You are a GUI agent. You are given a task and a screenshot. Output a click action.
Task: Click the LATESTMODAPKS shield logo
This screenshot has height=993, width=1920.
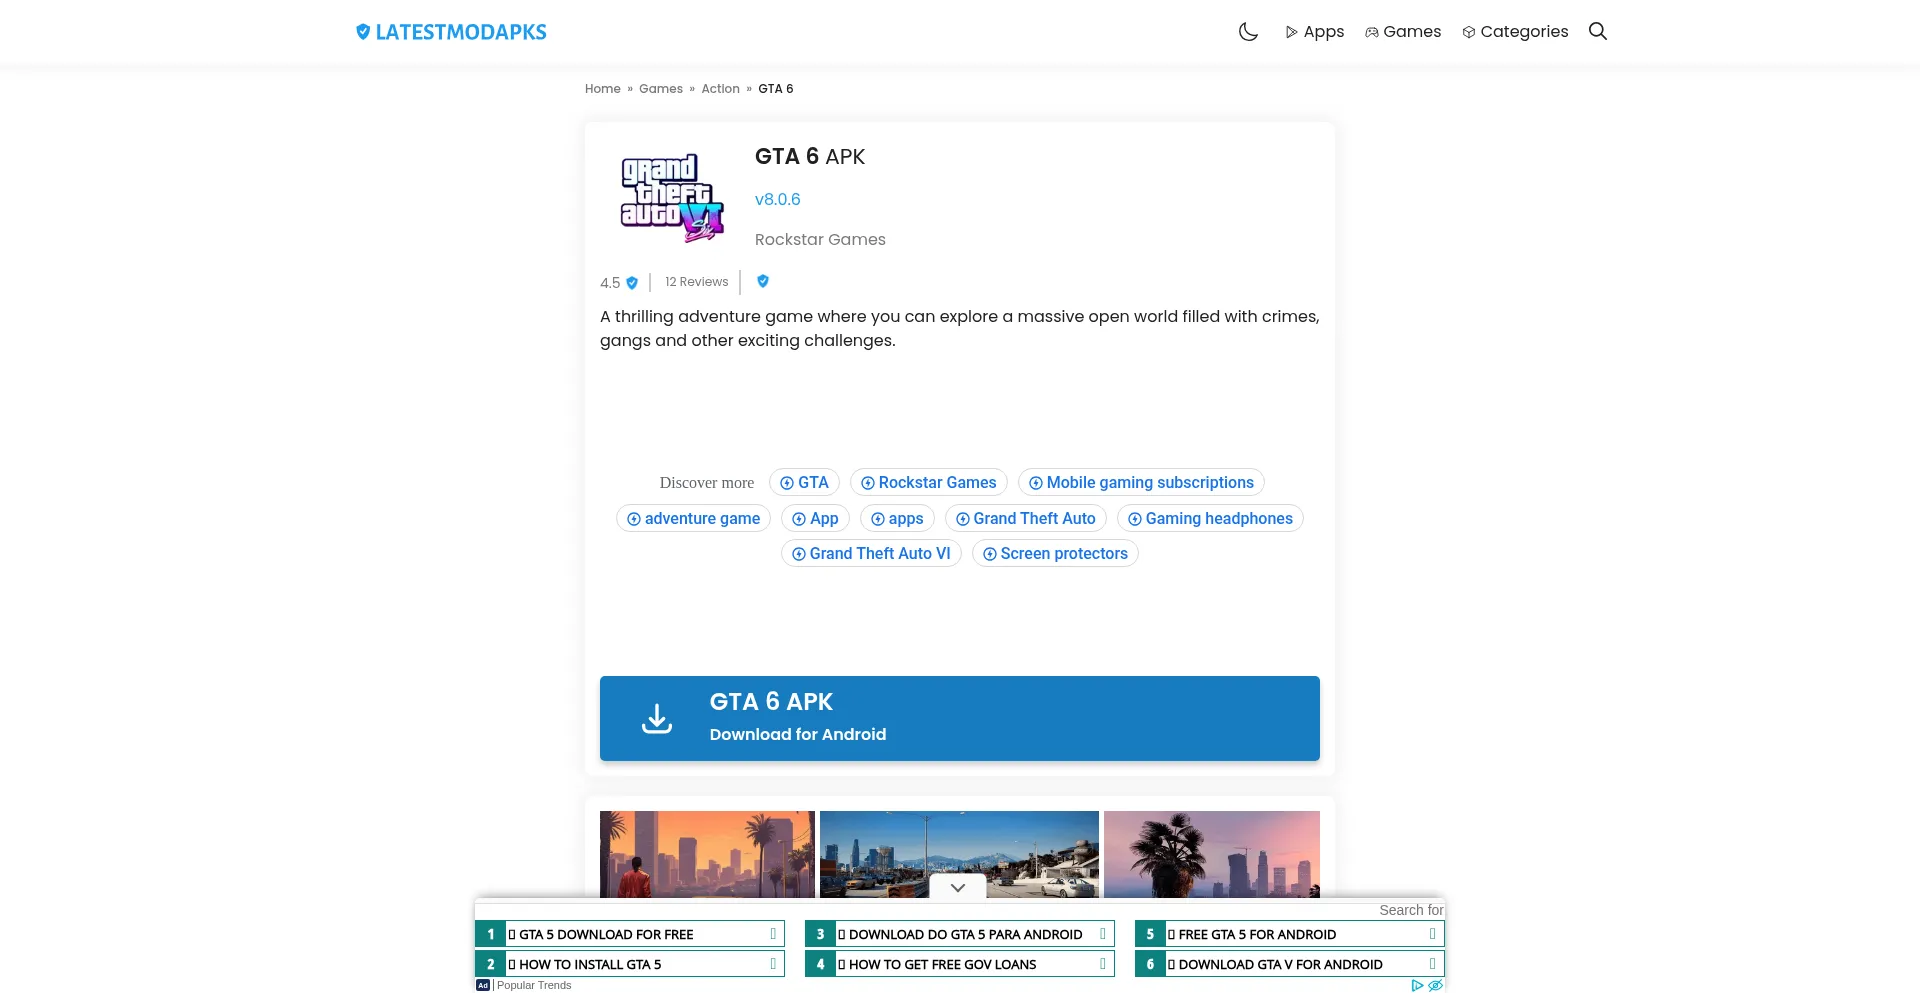click(x=363, y=32)
